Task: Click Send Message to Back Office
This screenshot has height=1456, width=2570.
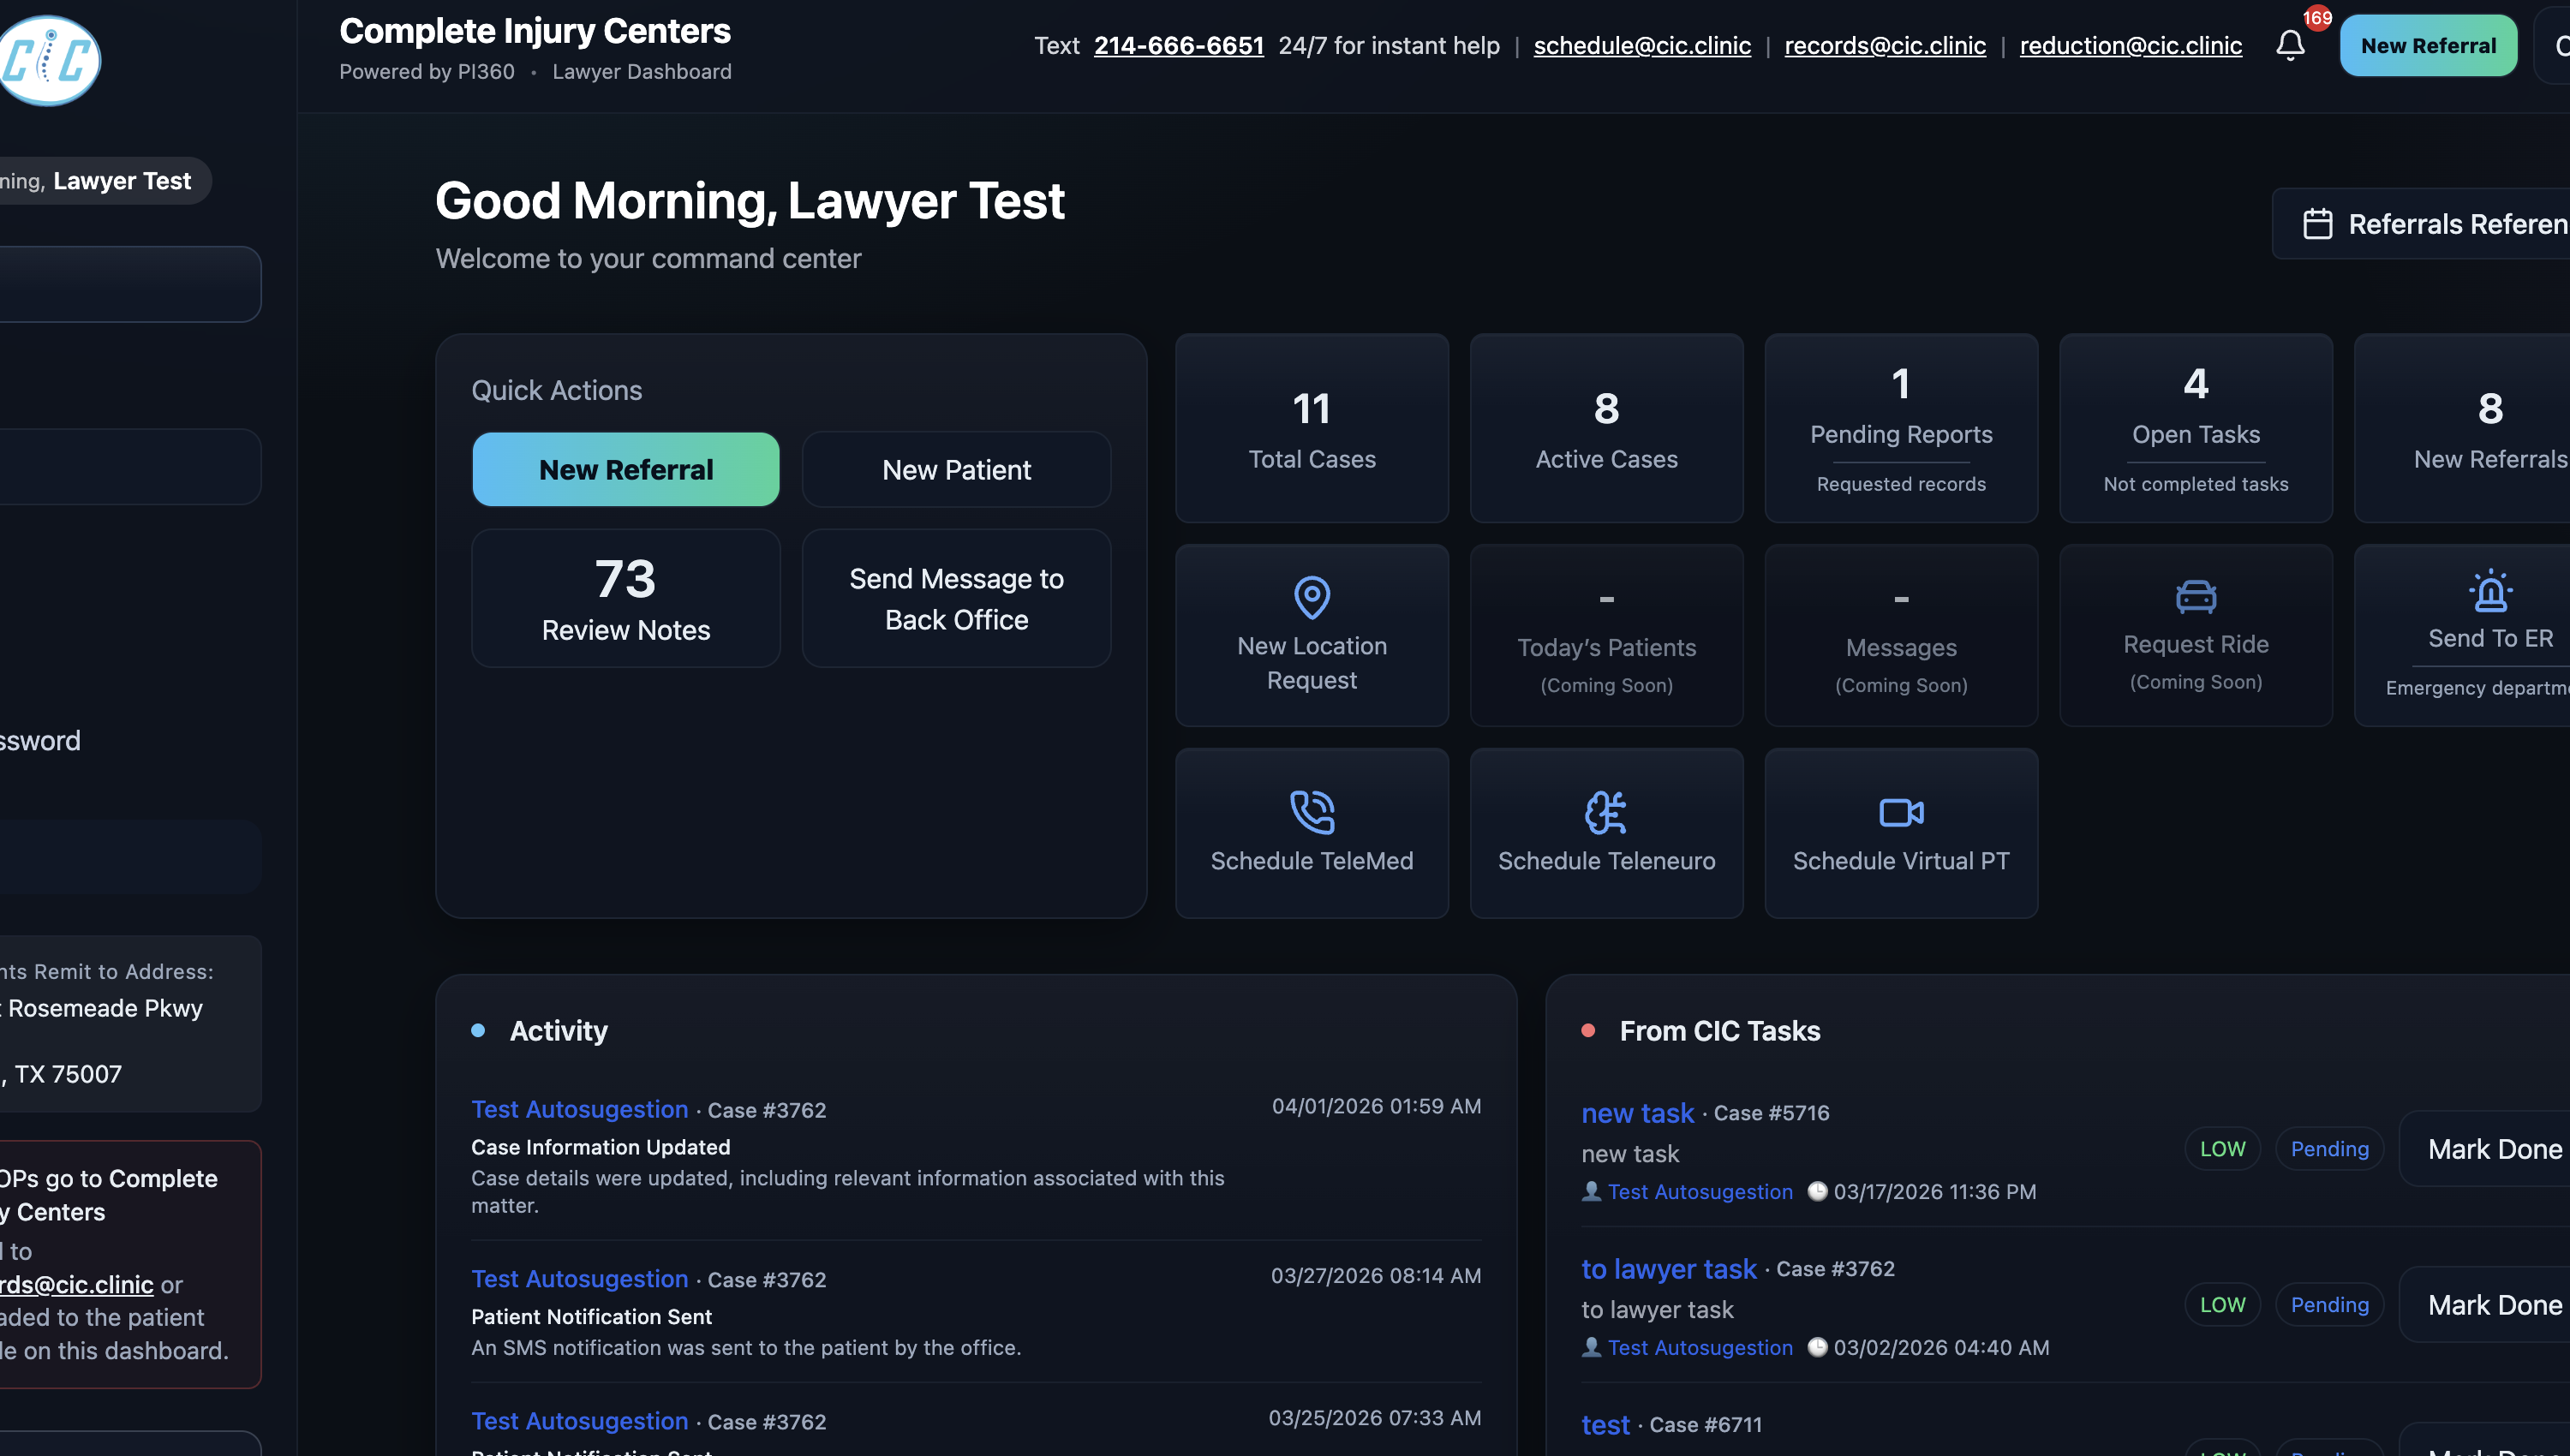Action: pyautogui.click(x=956, y=598)
